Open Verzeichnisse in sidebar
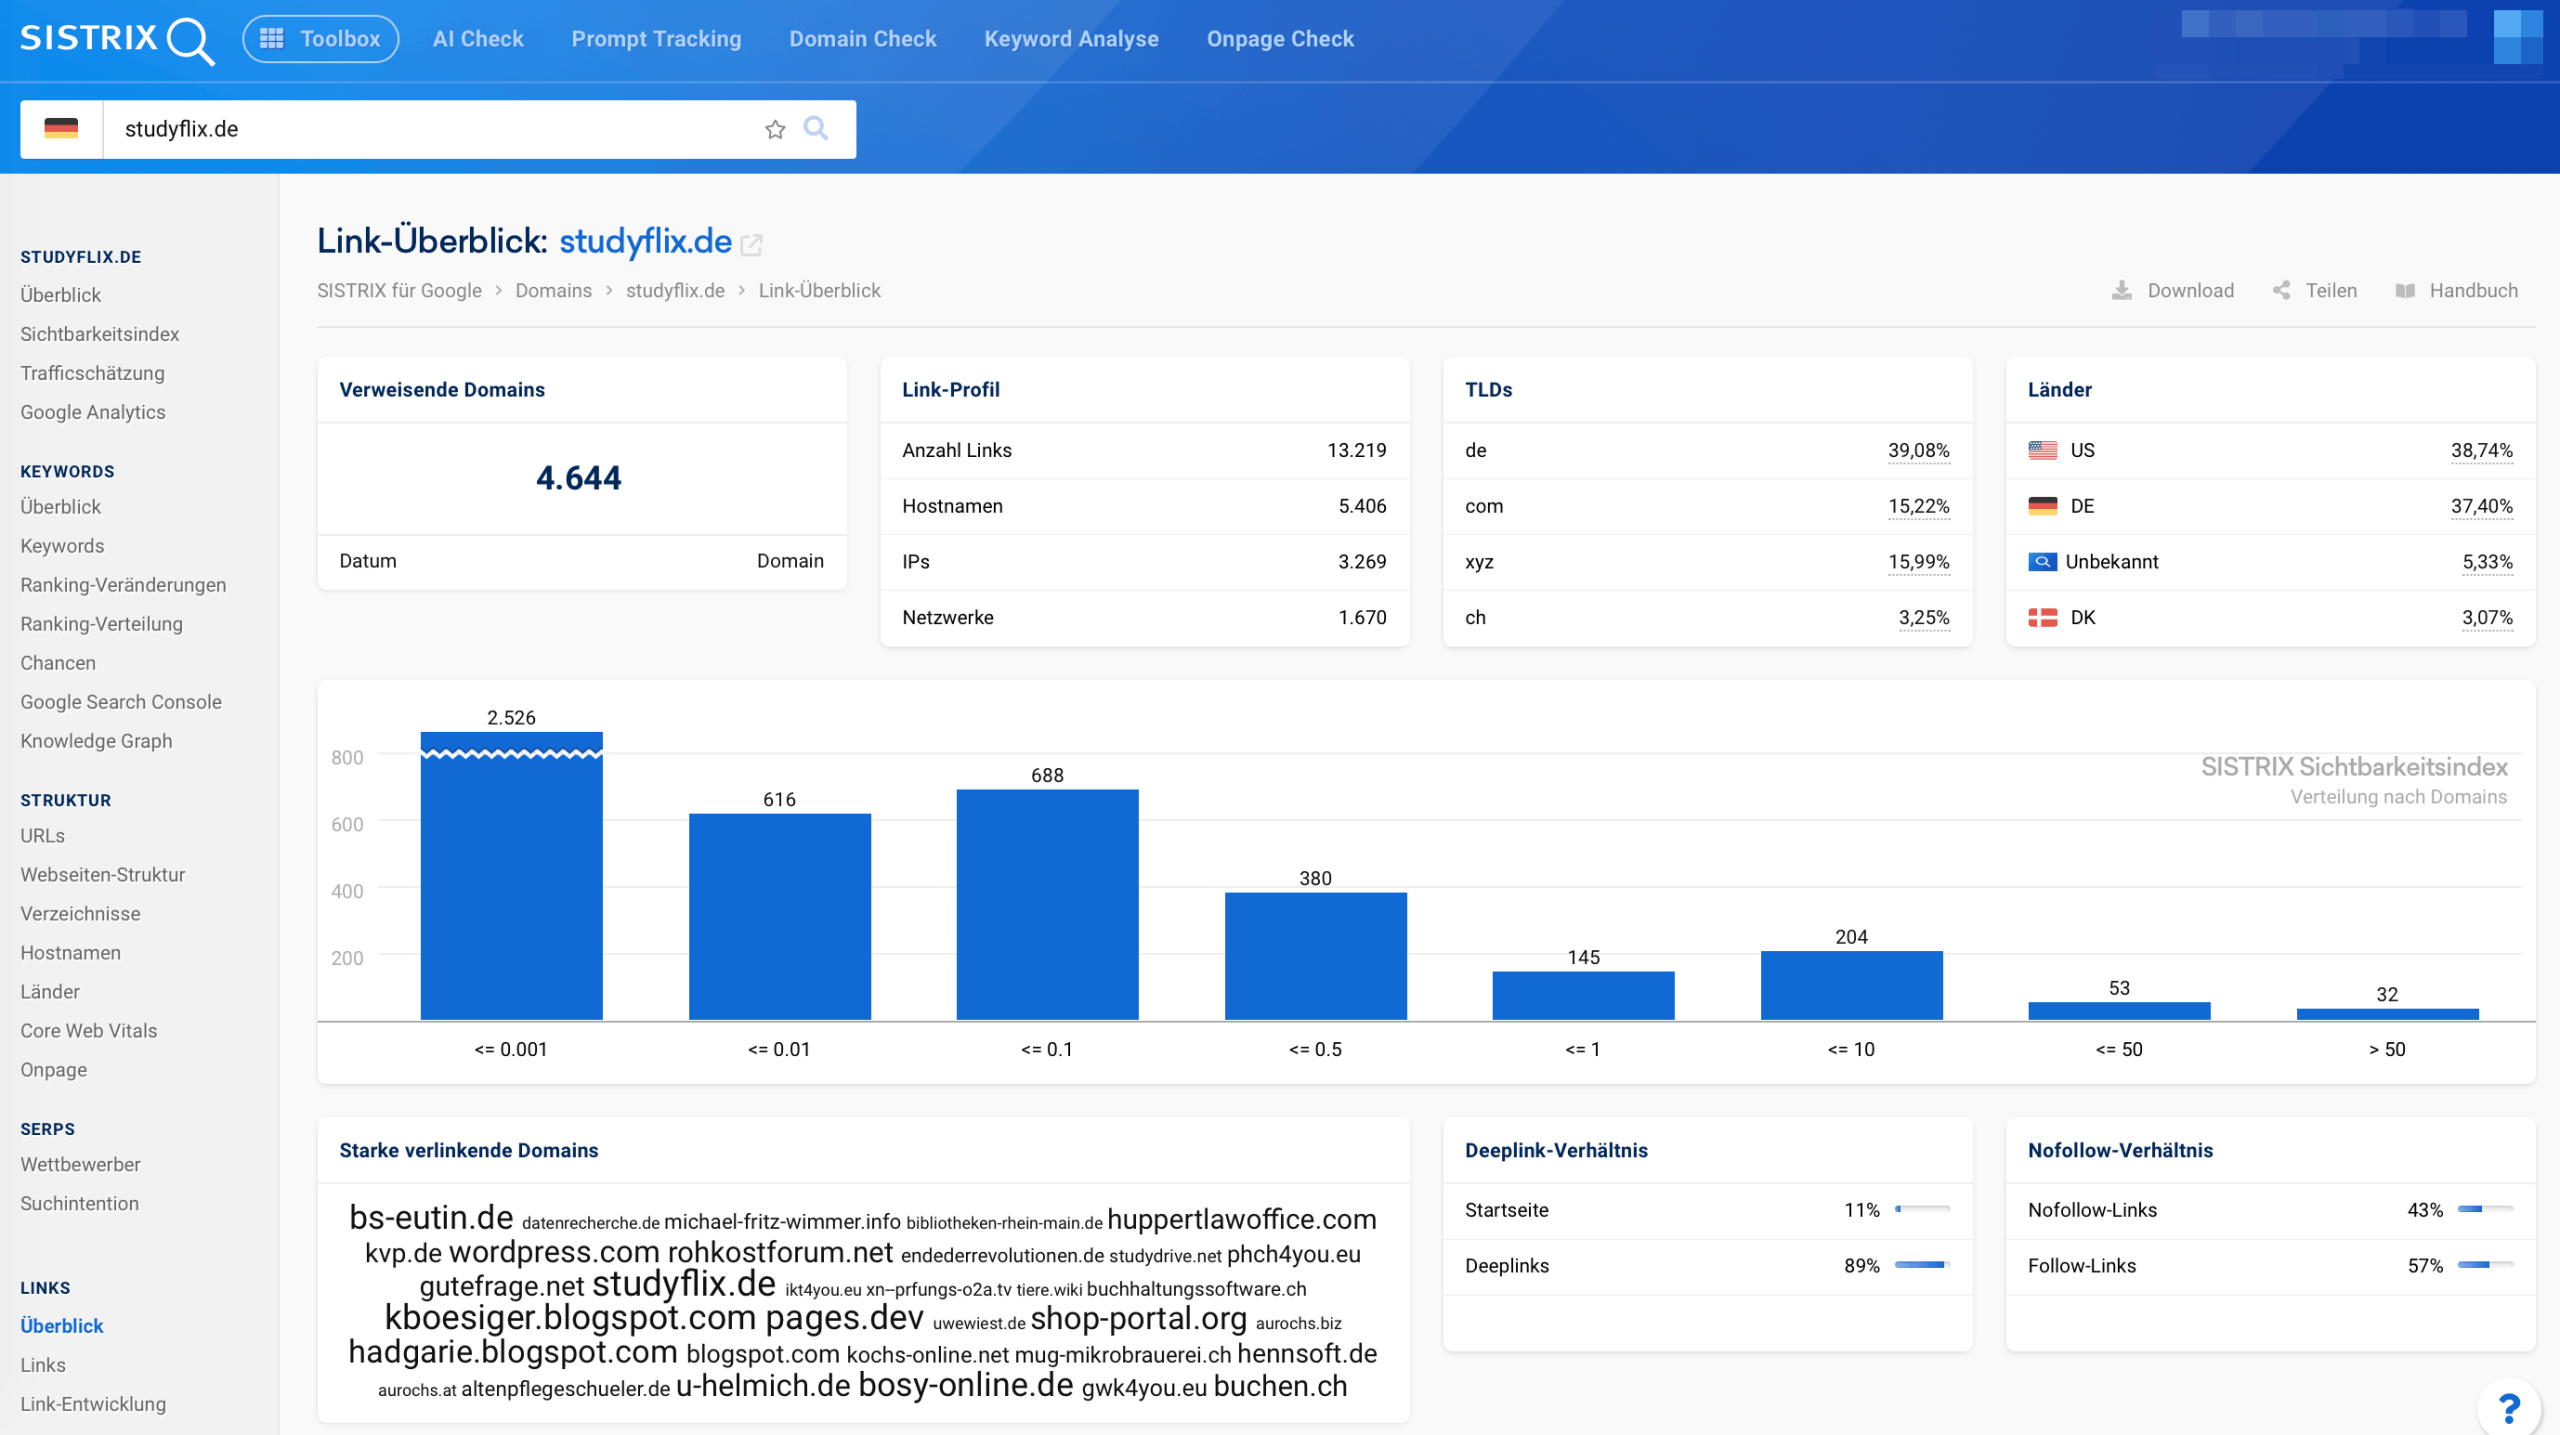 [80, 914]
